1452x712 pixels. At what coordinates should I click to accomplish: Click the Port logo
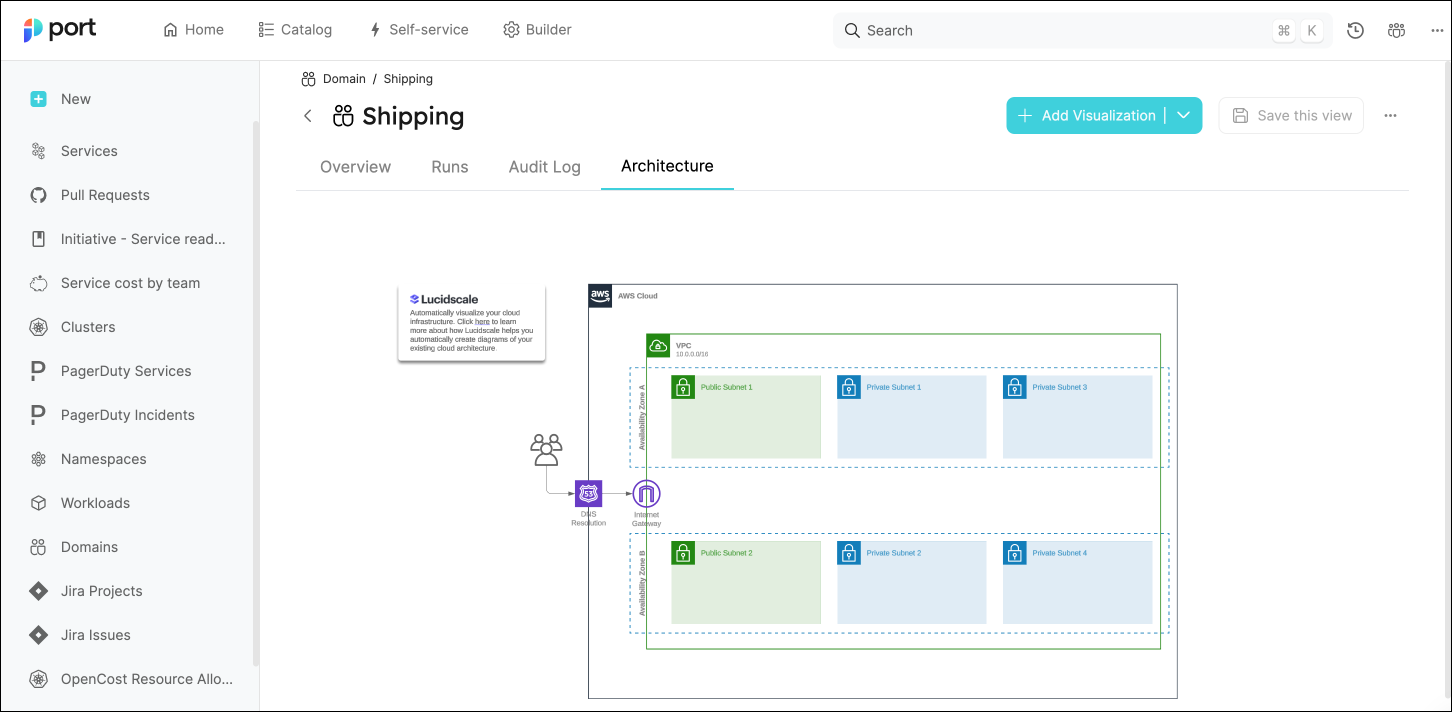pyautogui.click(x=60, y=30)
